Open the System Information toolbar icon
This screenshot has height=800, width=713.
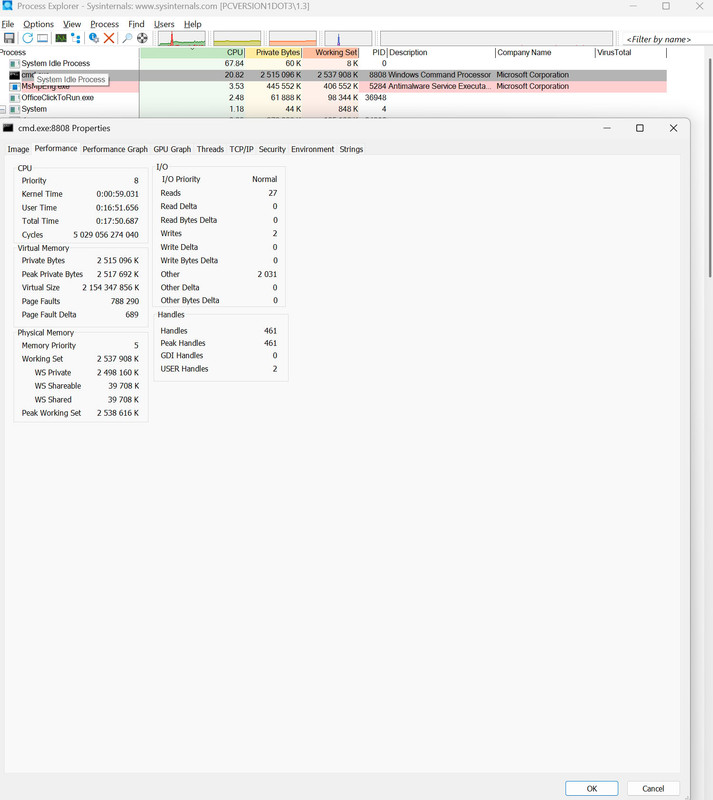point(61,38)
